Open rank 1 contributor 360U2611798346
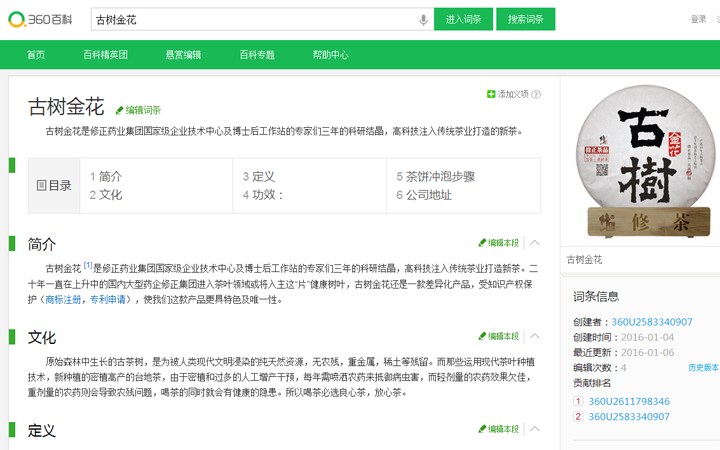 click(x=629, y=402)
